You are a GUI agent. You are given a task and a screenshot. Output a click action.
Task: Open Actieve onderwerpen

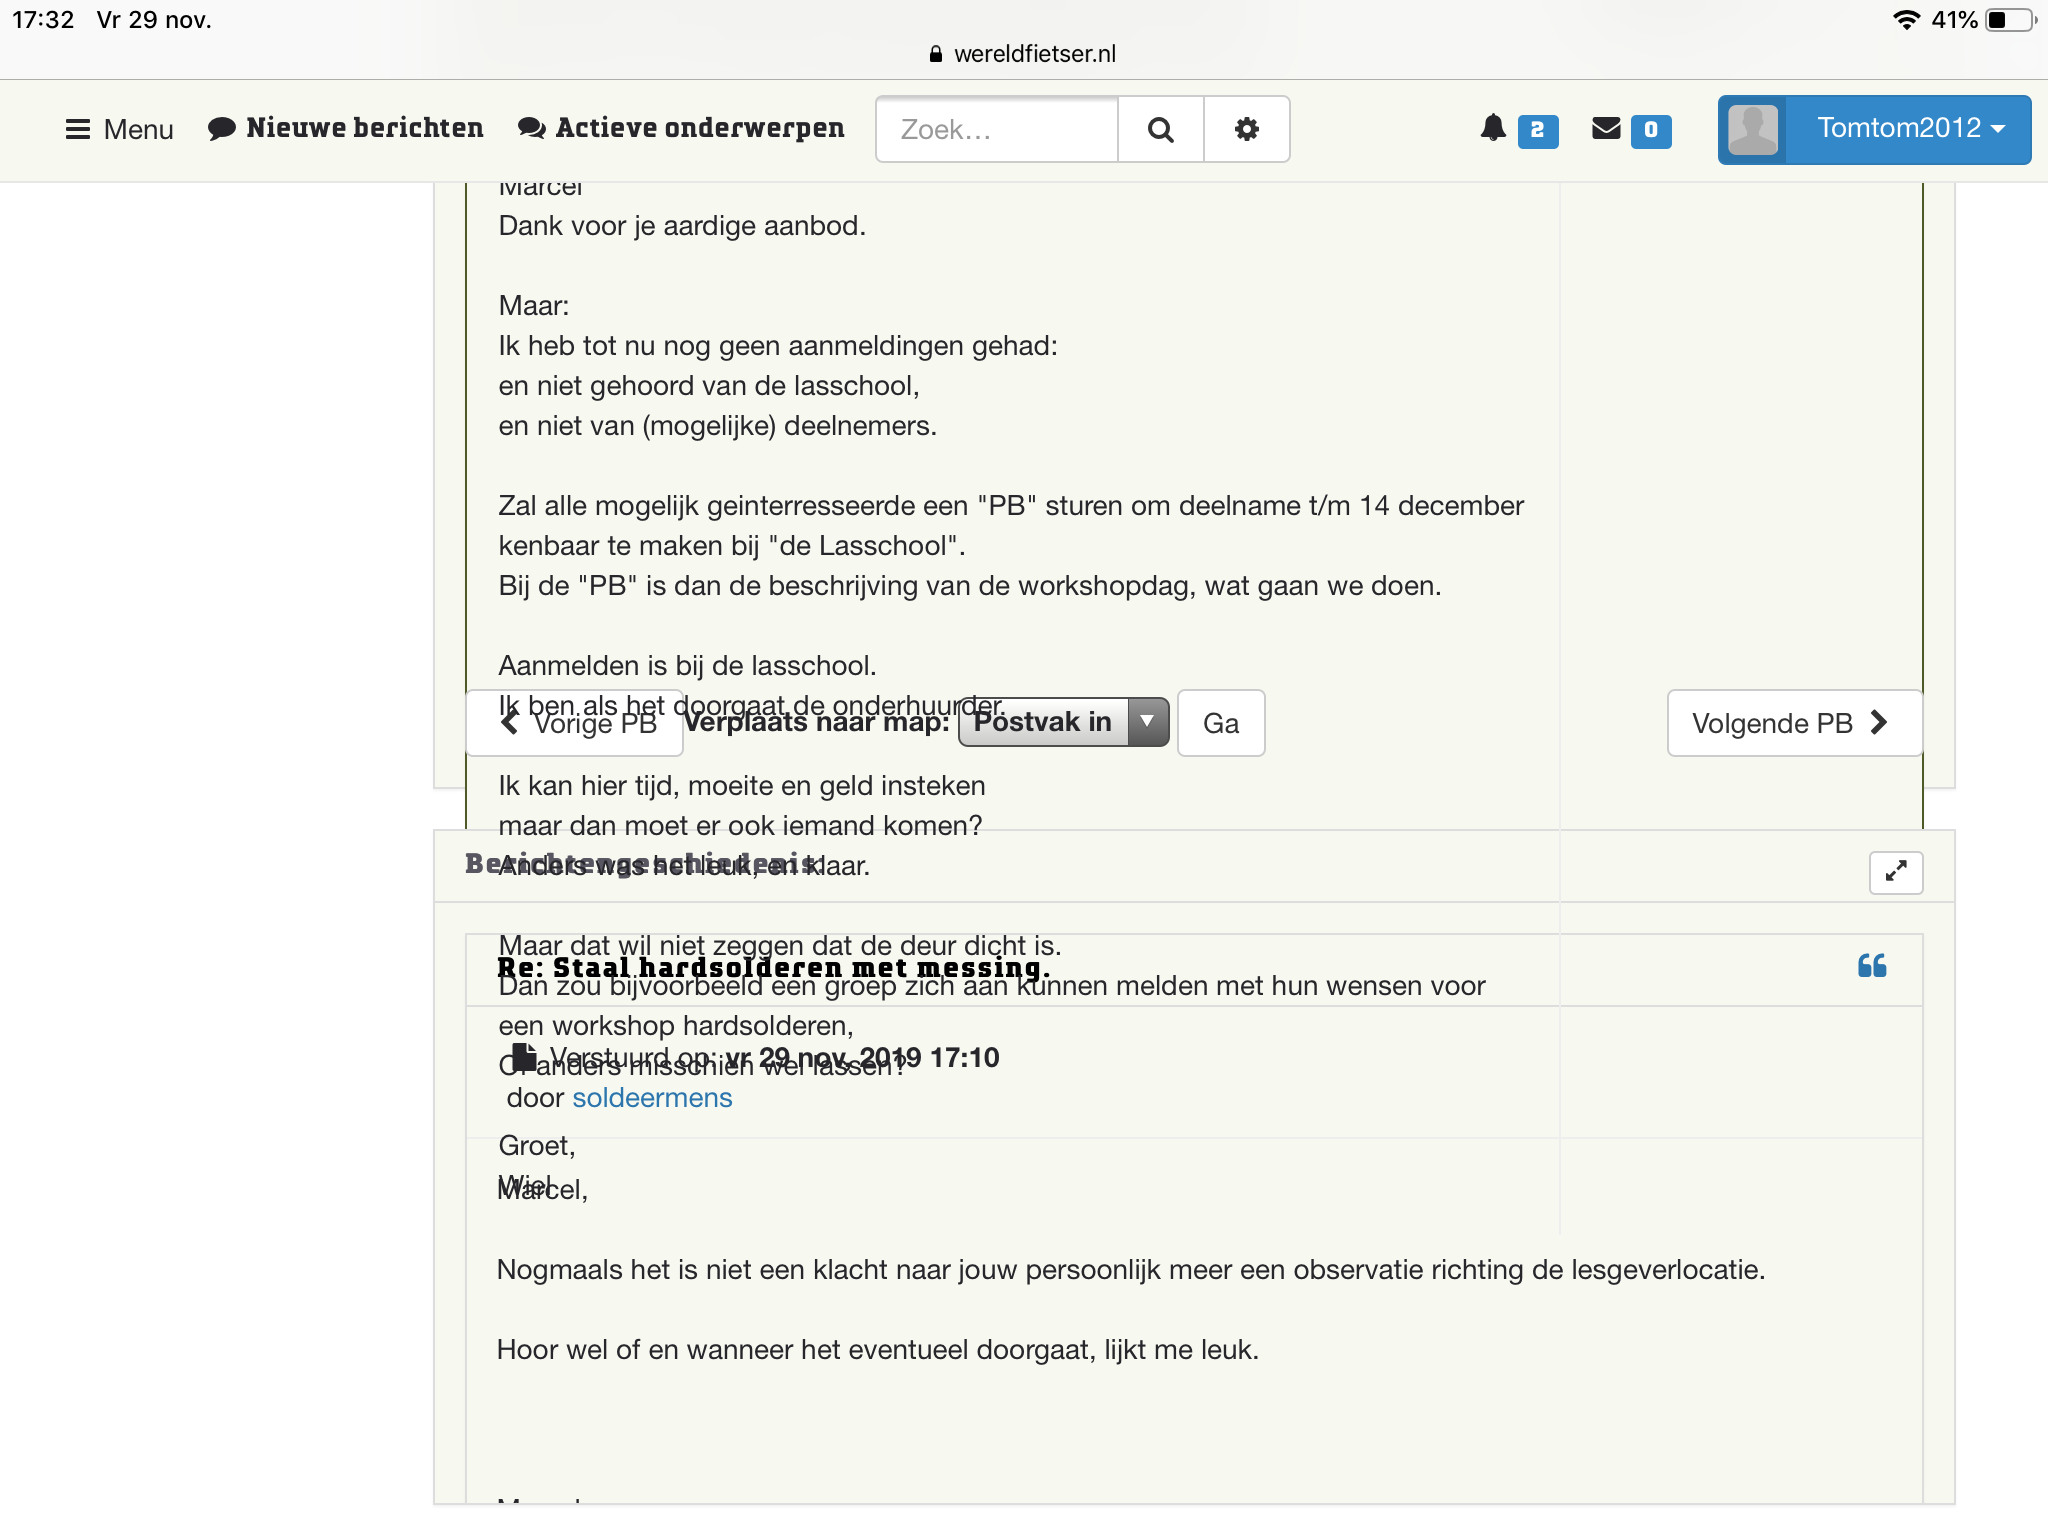681,129
